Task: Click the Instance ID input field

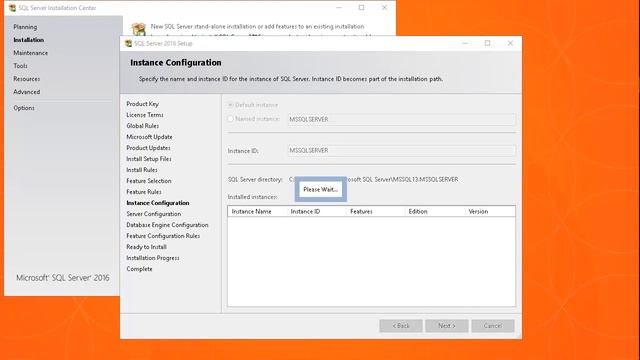Action: (401, 150)
